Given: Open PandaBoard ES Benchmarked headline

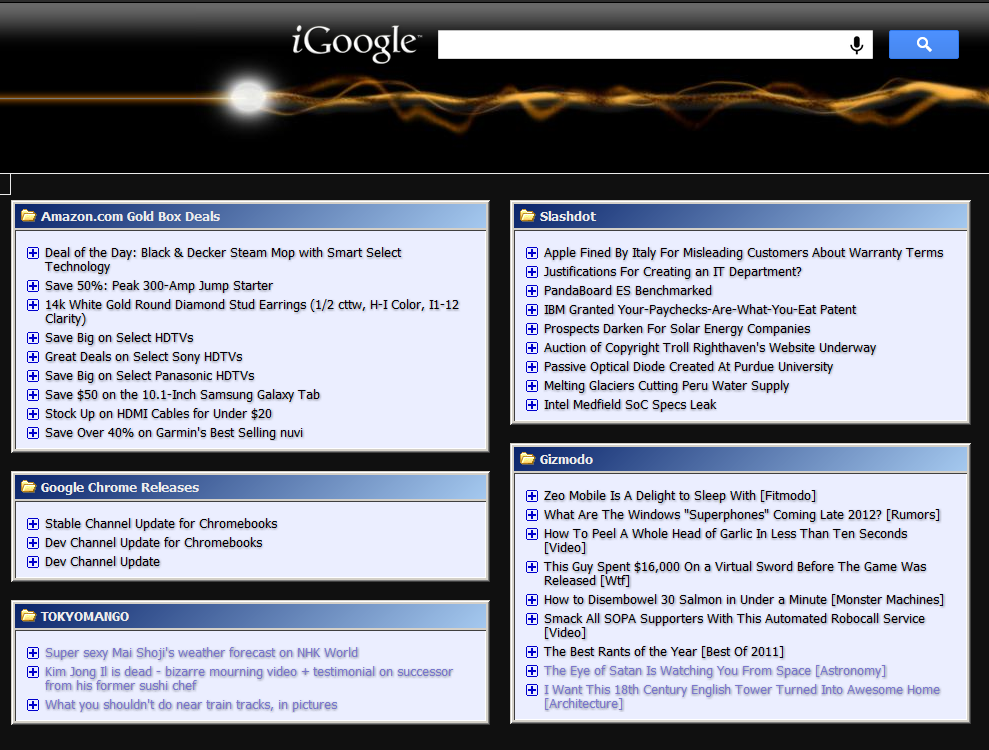Looking at the screenshot, I should coord(628,291).
